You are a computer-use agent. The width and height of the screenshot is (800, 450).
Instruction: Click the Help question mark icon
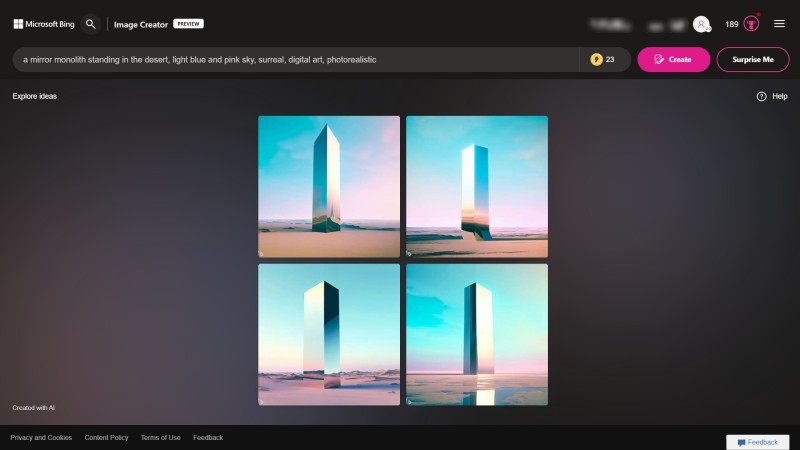click(761, 96)
